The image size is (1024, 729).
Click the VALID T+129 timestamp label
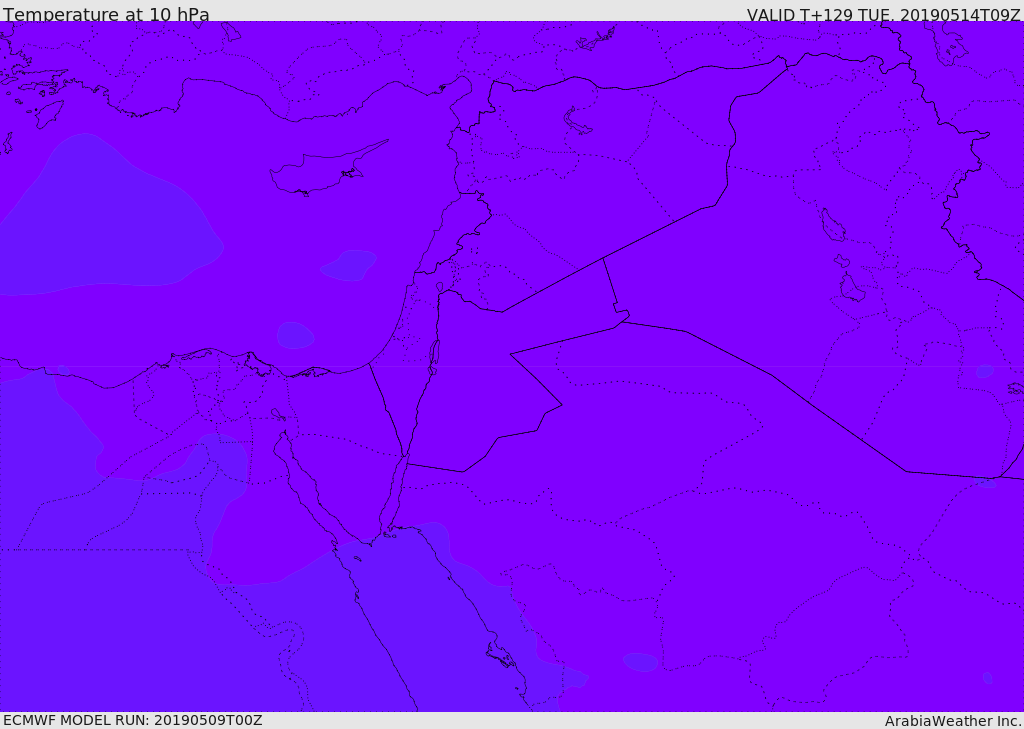(884, 15)
